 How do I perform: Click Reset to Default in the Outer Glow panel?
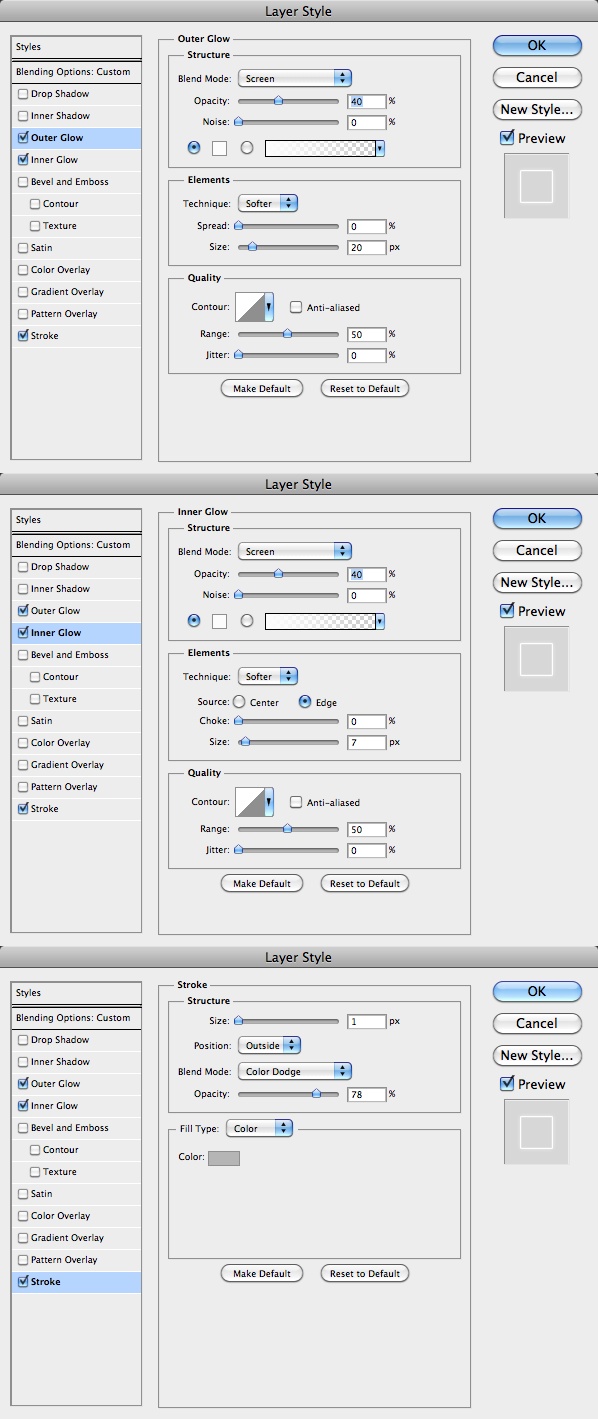click(365, 388)
